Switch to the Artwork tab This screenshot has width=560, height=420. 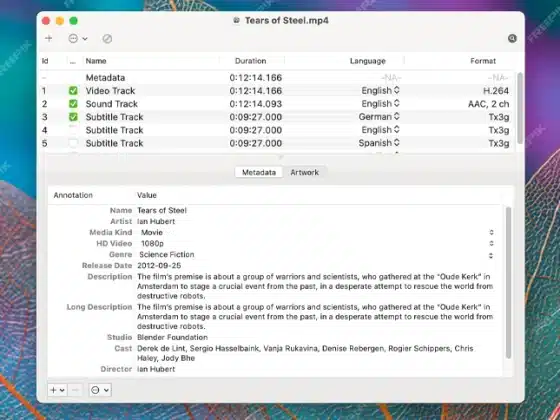pyautogui.click(x=304, y=172)
